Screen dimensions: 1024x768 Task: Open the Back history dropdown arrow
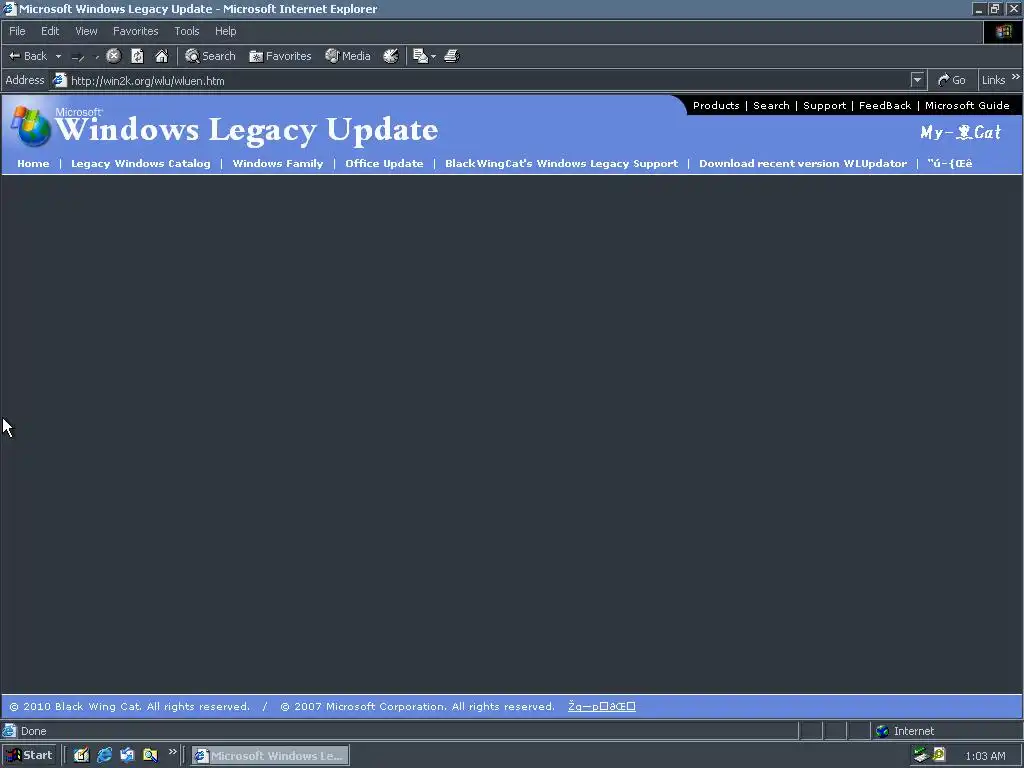click(x=58, y=57)
